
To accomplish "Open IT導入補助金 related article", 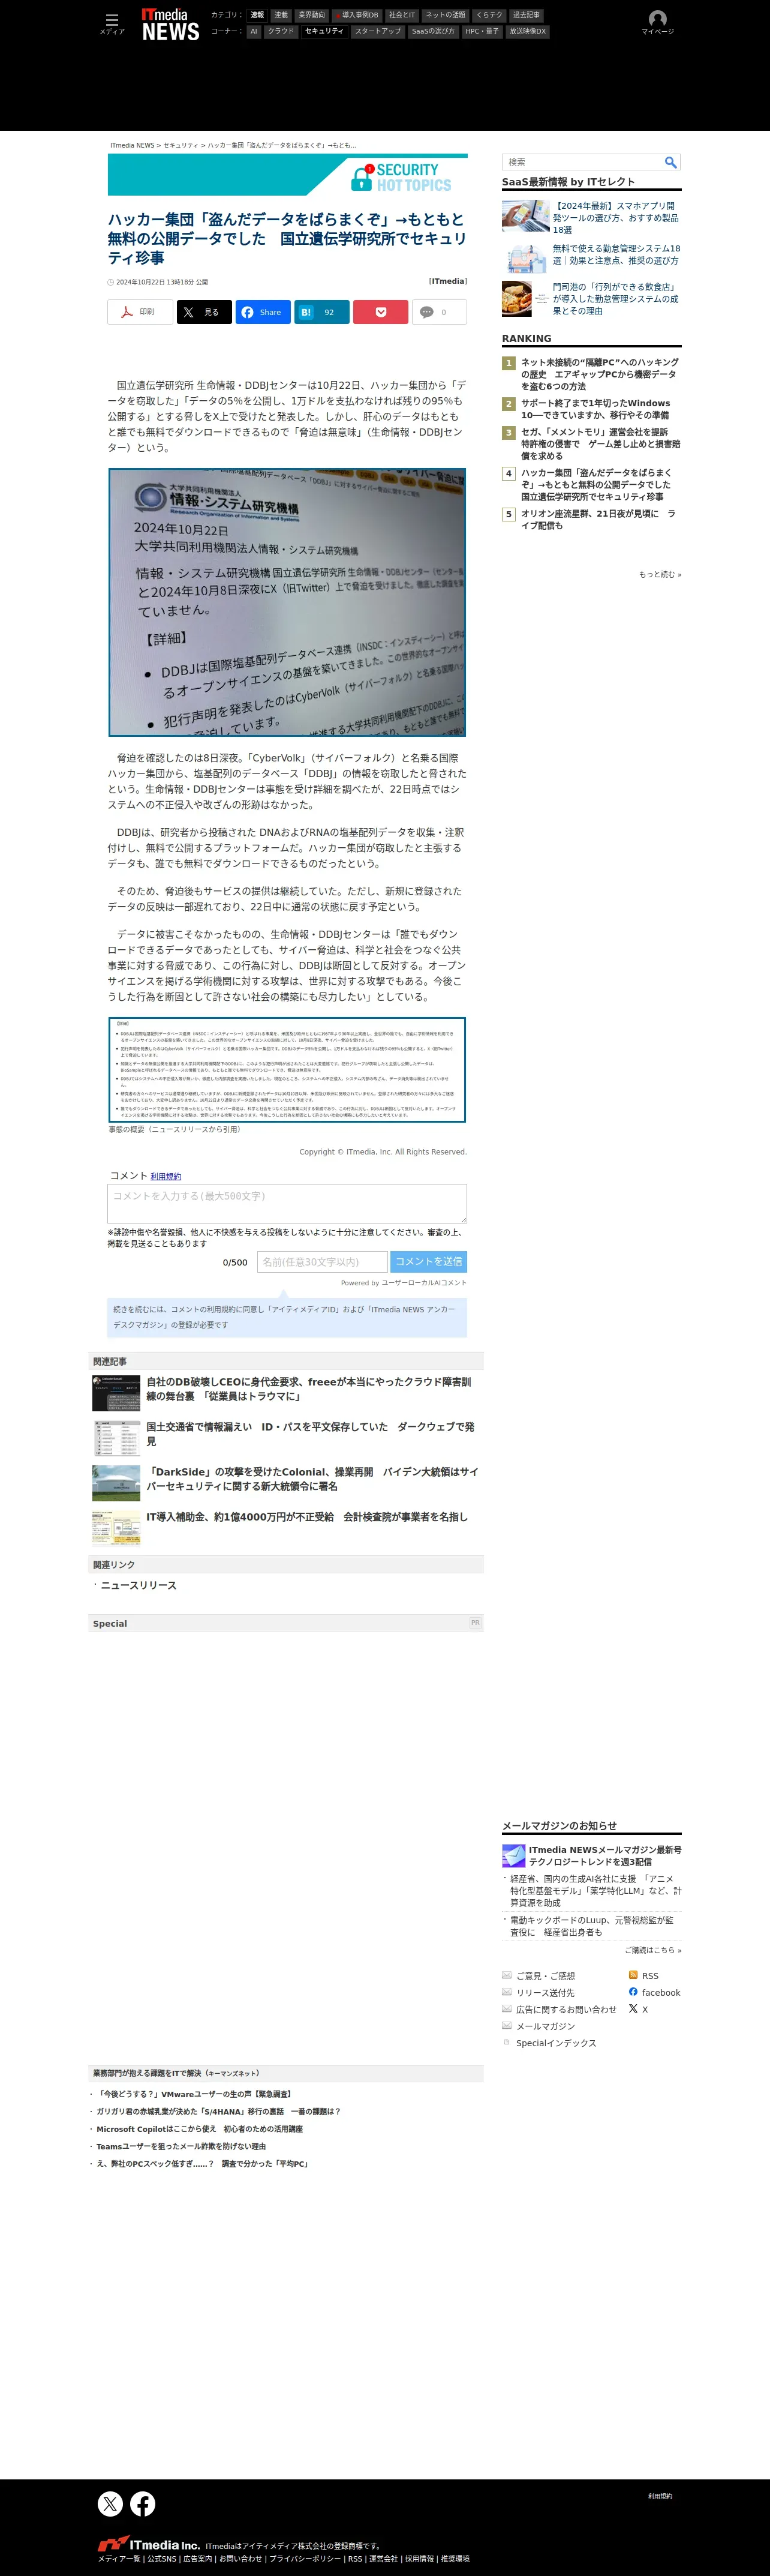I will [x=307, y=1517].
